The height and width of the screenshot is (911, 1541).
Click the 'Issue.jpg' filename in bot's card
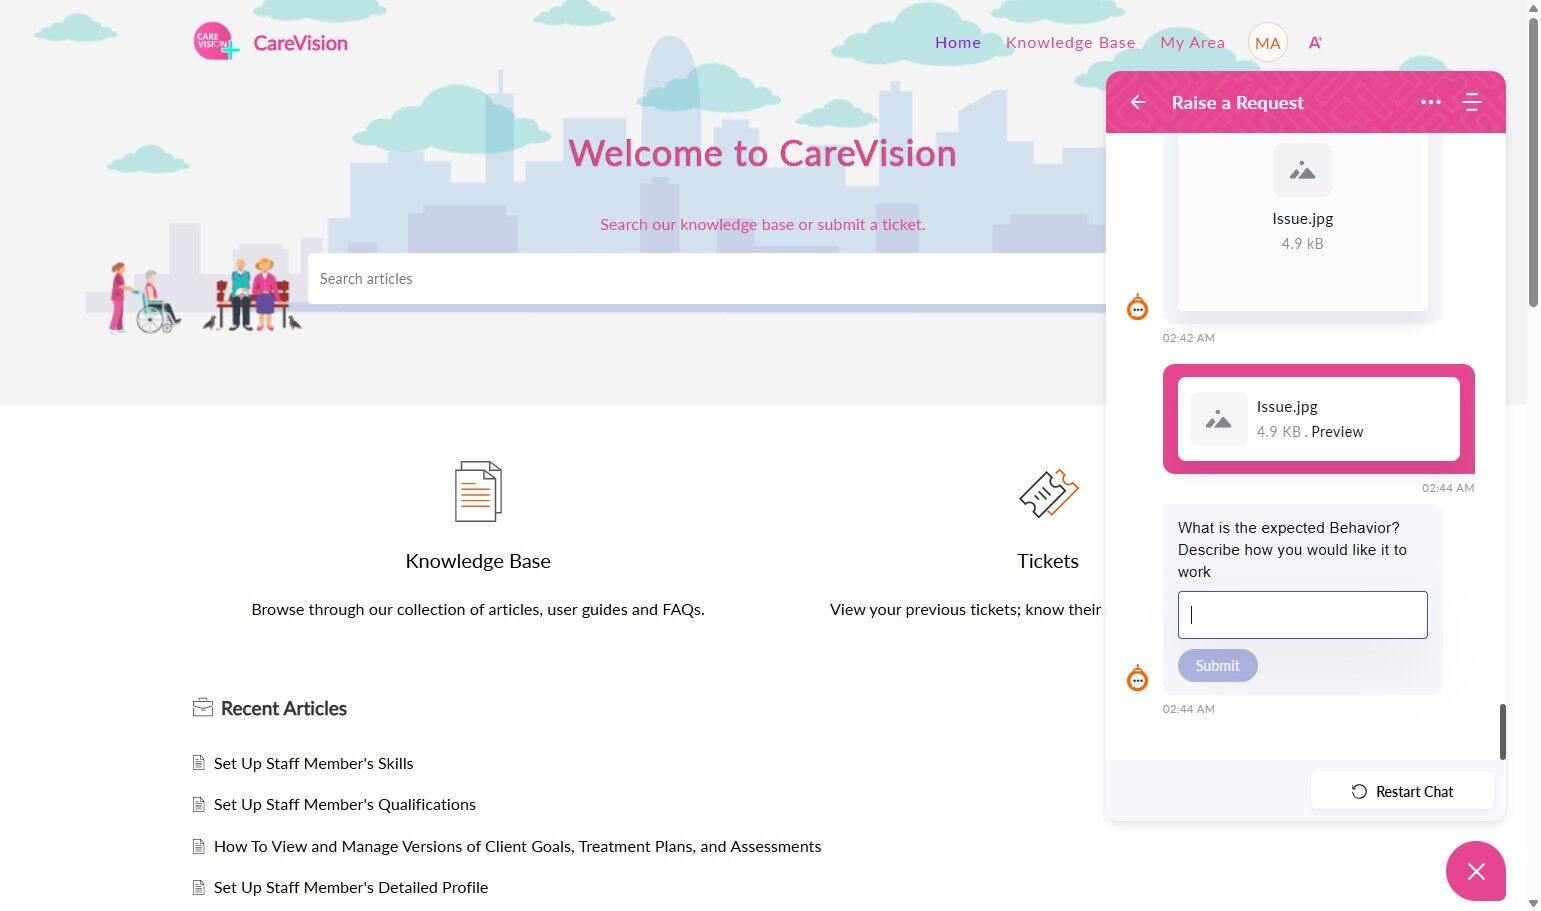click(x=1302, y=219)
